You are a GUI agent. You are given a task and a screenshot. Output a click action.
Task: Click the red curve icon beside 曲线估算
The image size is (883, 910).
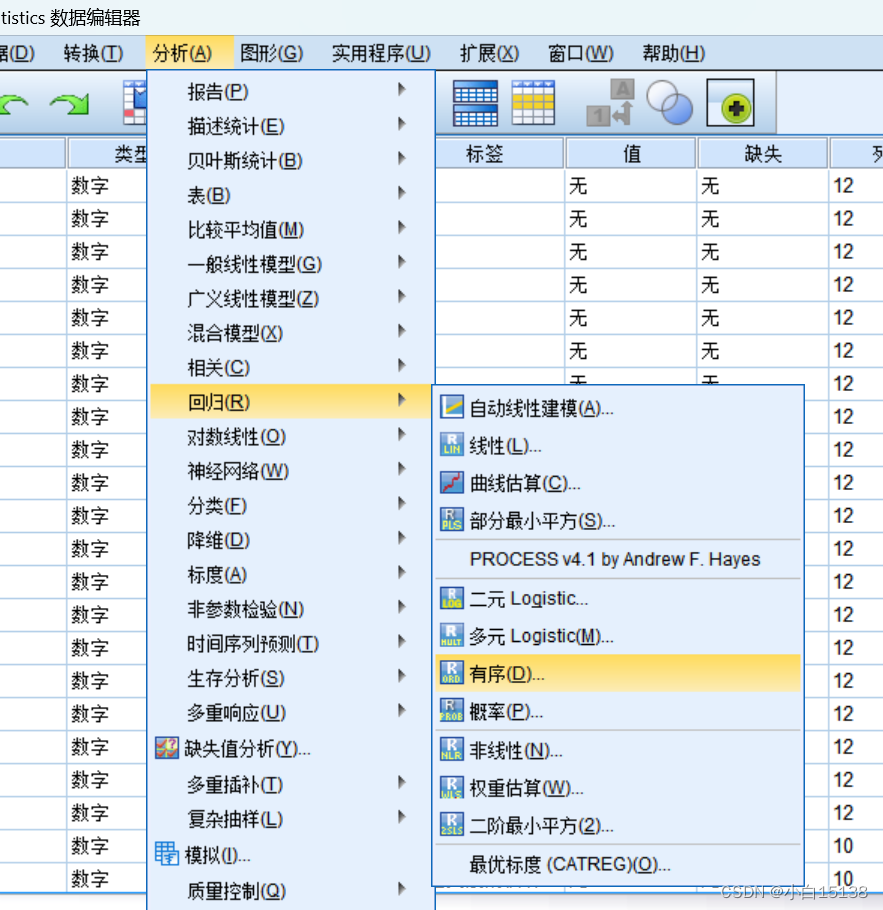[452, 482]
